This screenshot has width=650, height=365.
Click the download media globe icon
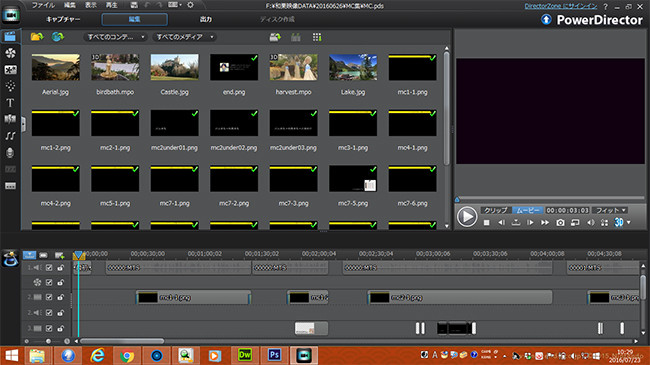tap(58, 37)
